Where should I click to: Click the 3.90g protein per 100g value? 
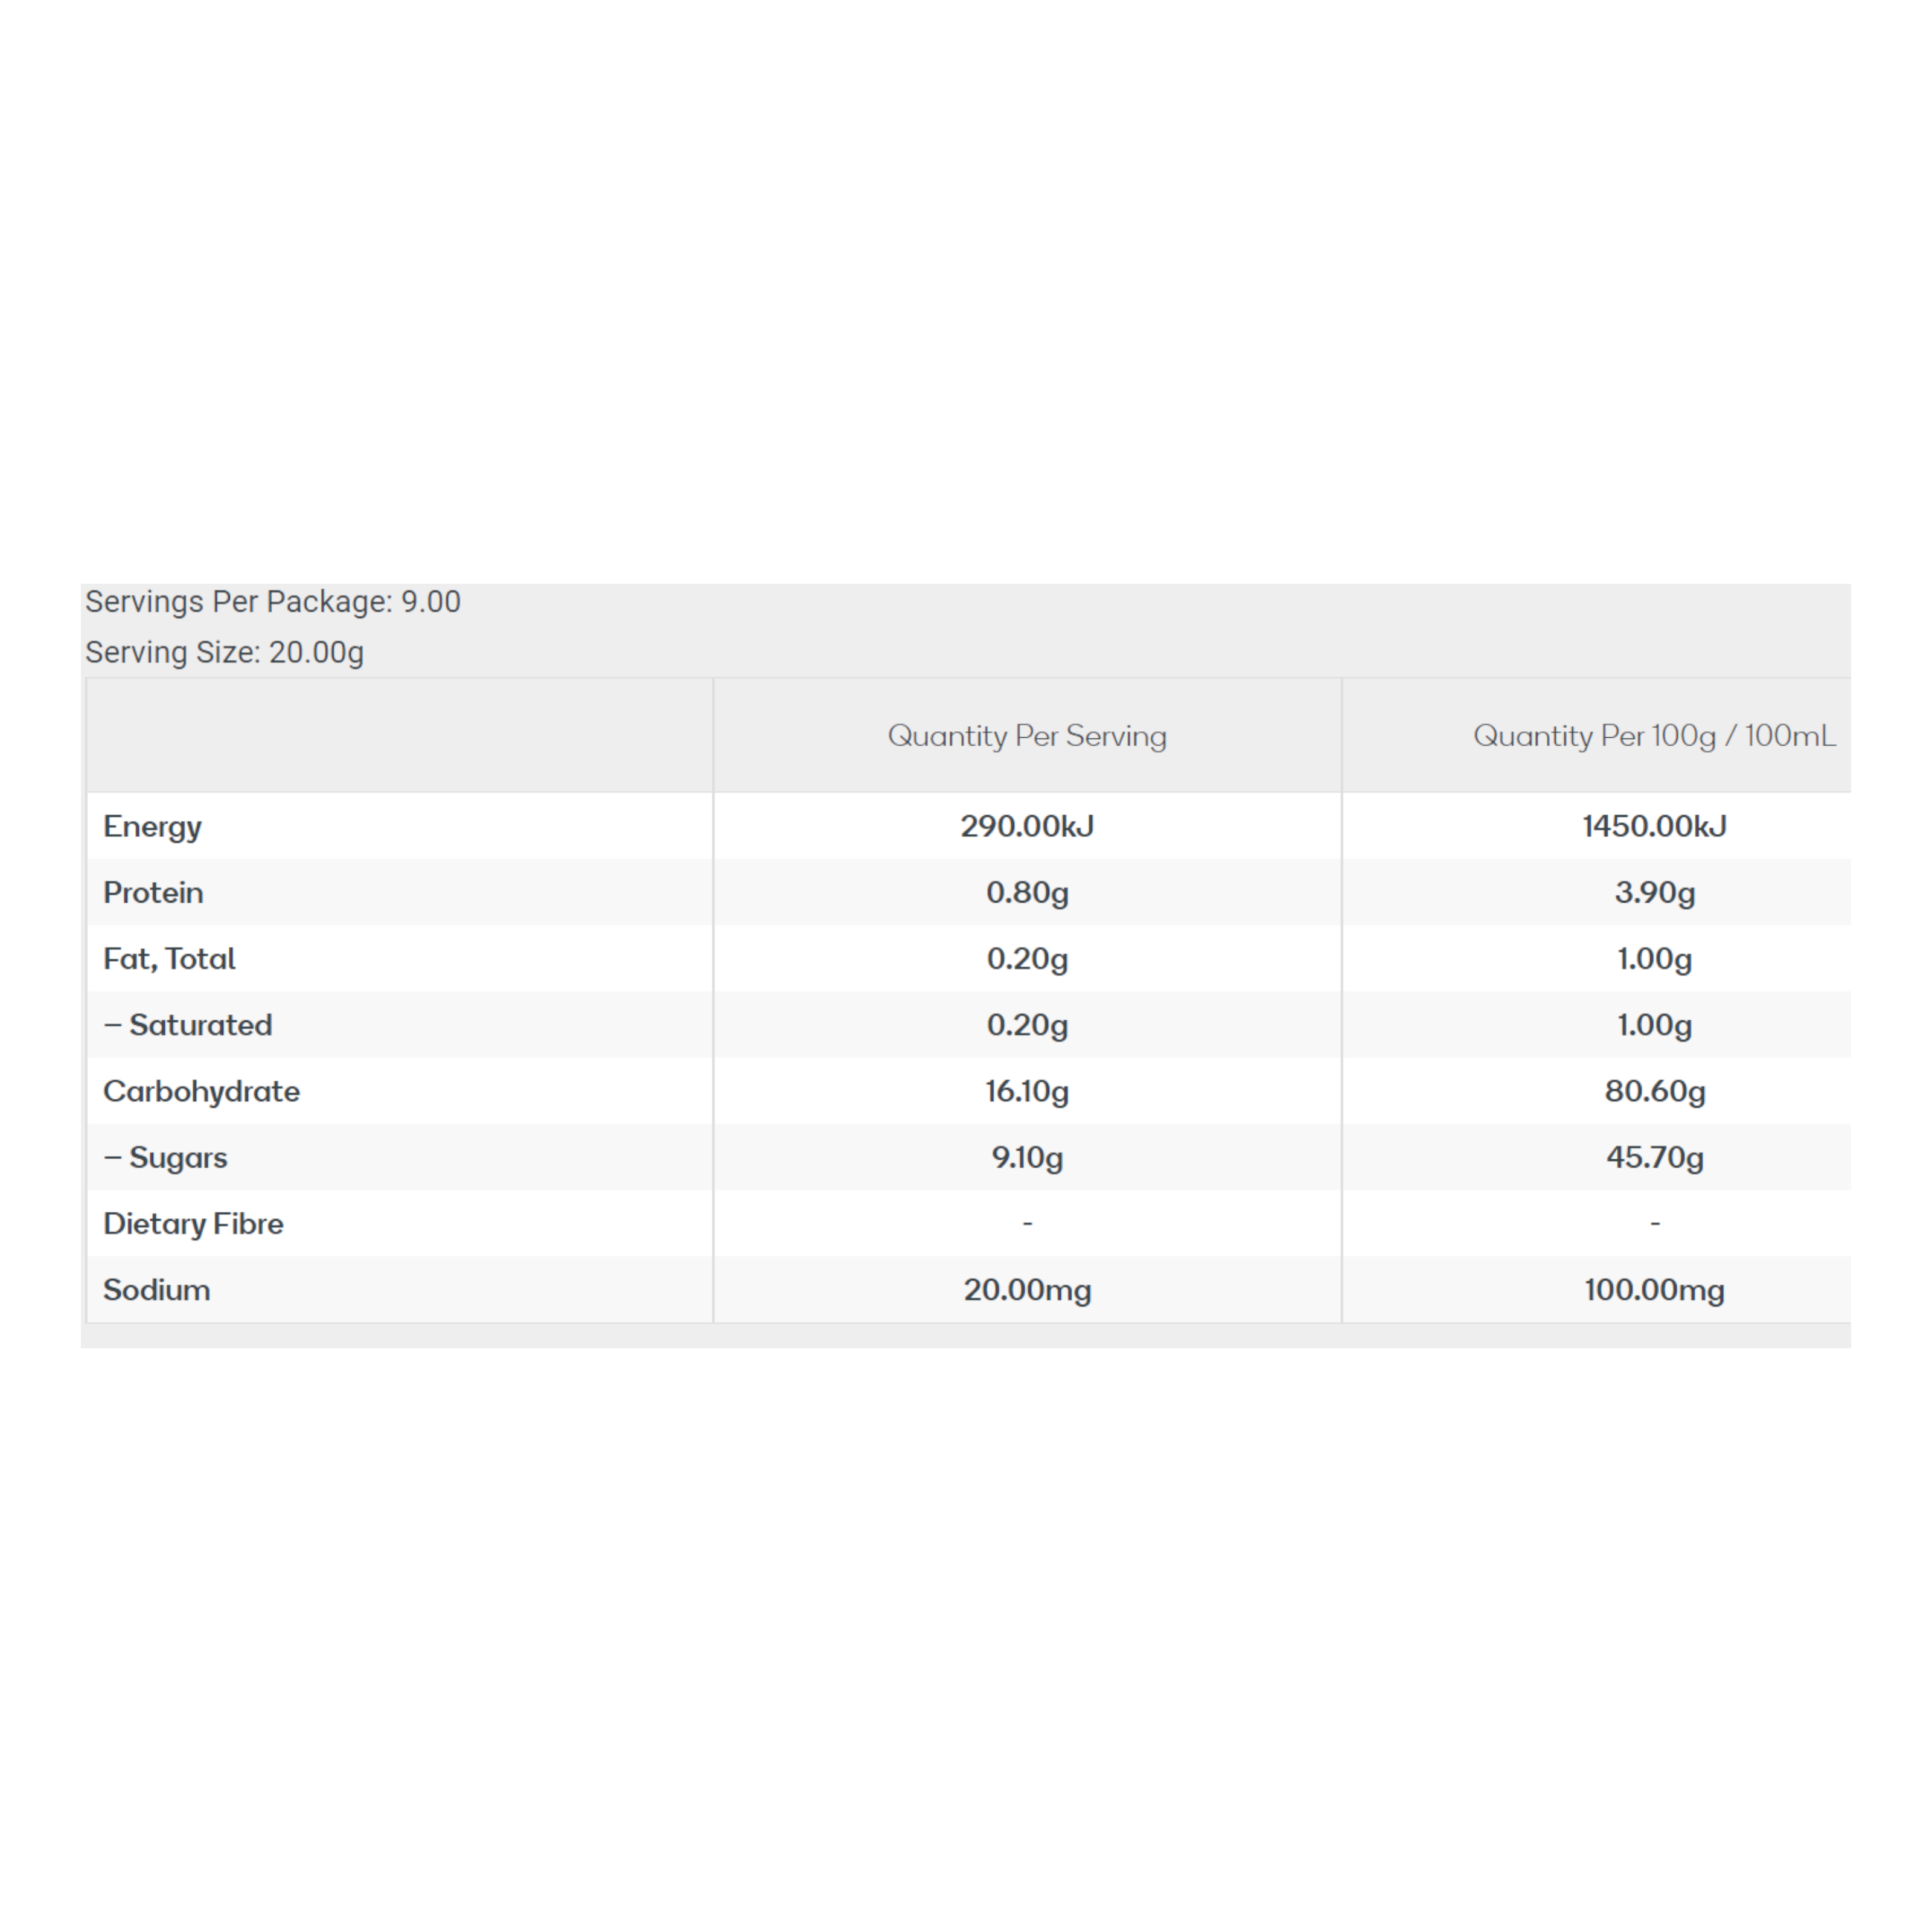[1654, 892]
